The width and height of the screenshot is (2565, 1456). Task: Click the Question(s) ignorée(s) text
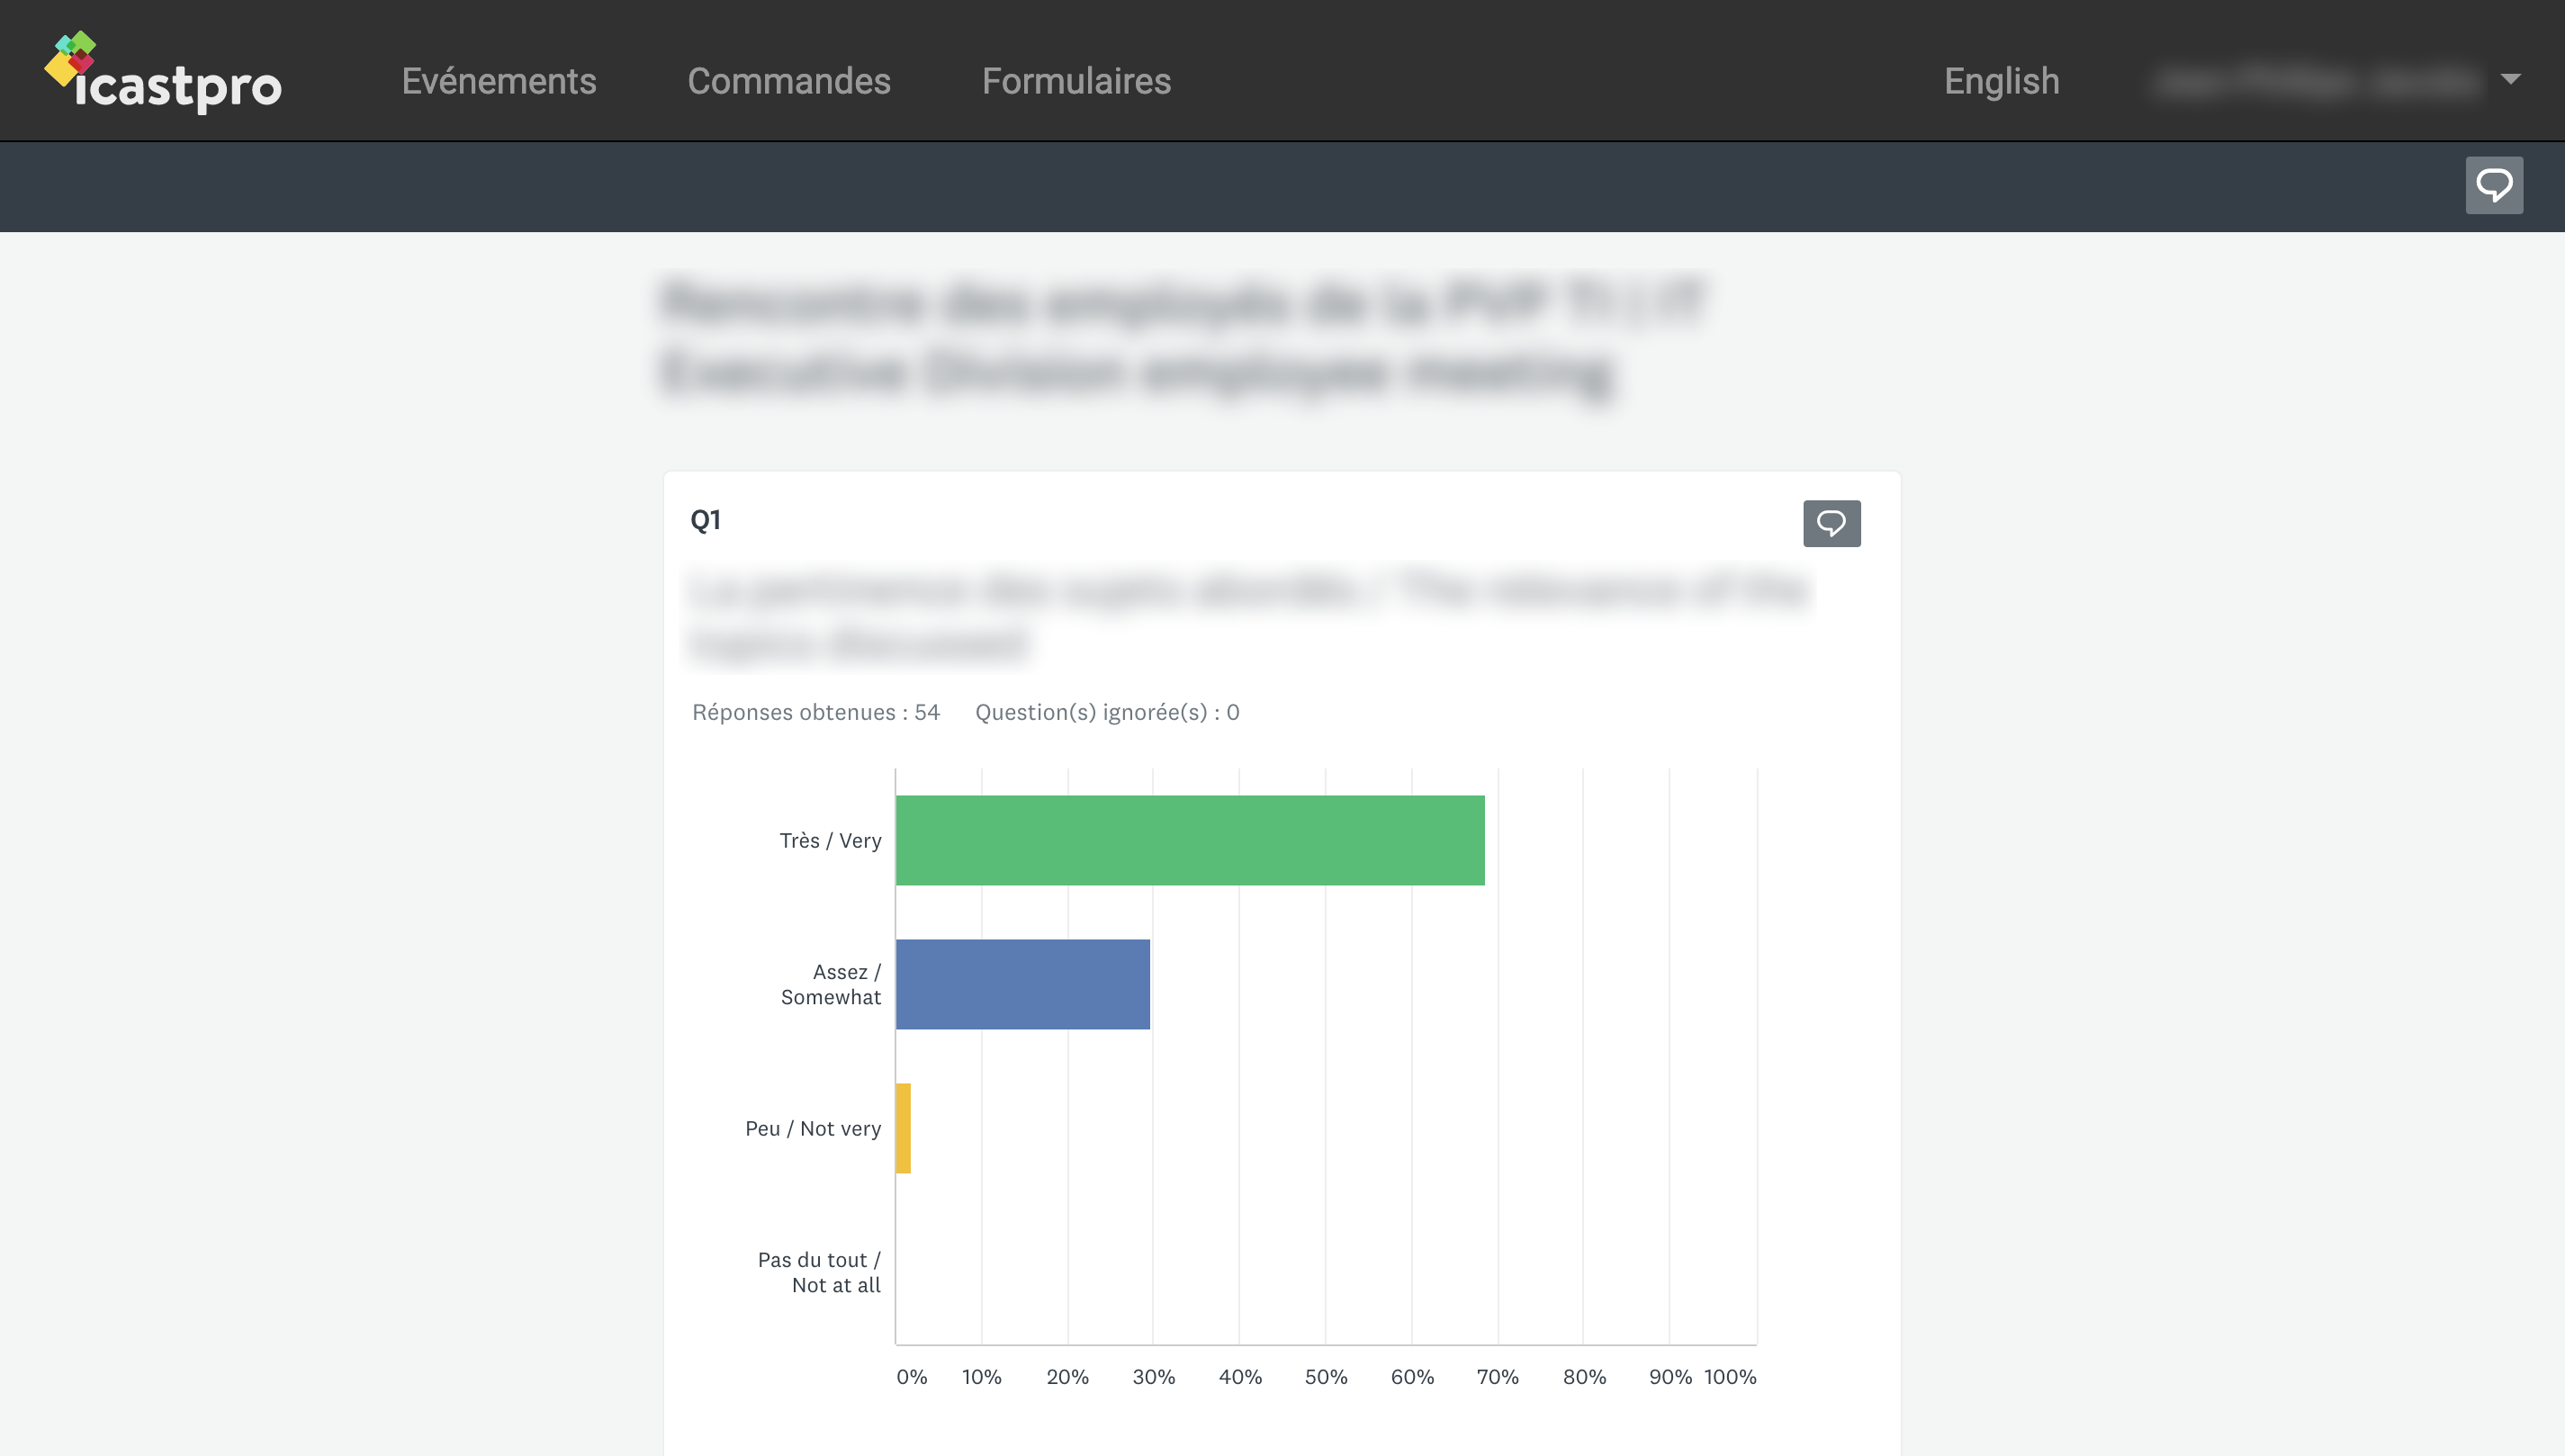click(1107, 712)
